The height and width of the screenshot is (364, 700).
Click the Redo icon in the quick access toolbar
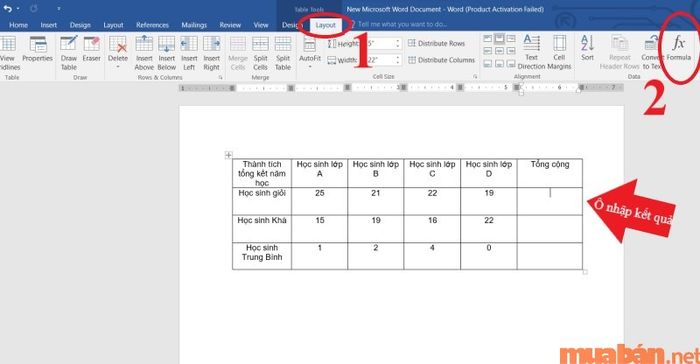pos(33,8)
